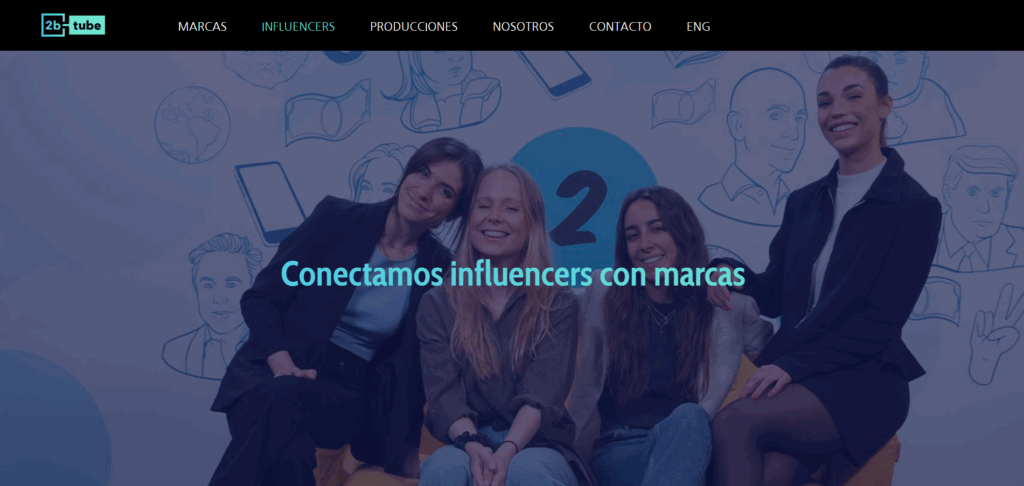Open the NOSOTROS section
The width and height of the screenshot is (1024, 486).
point(523,27)
